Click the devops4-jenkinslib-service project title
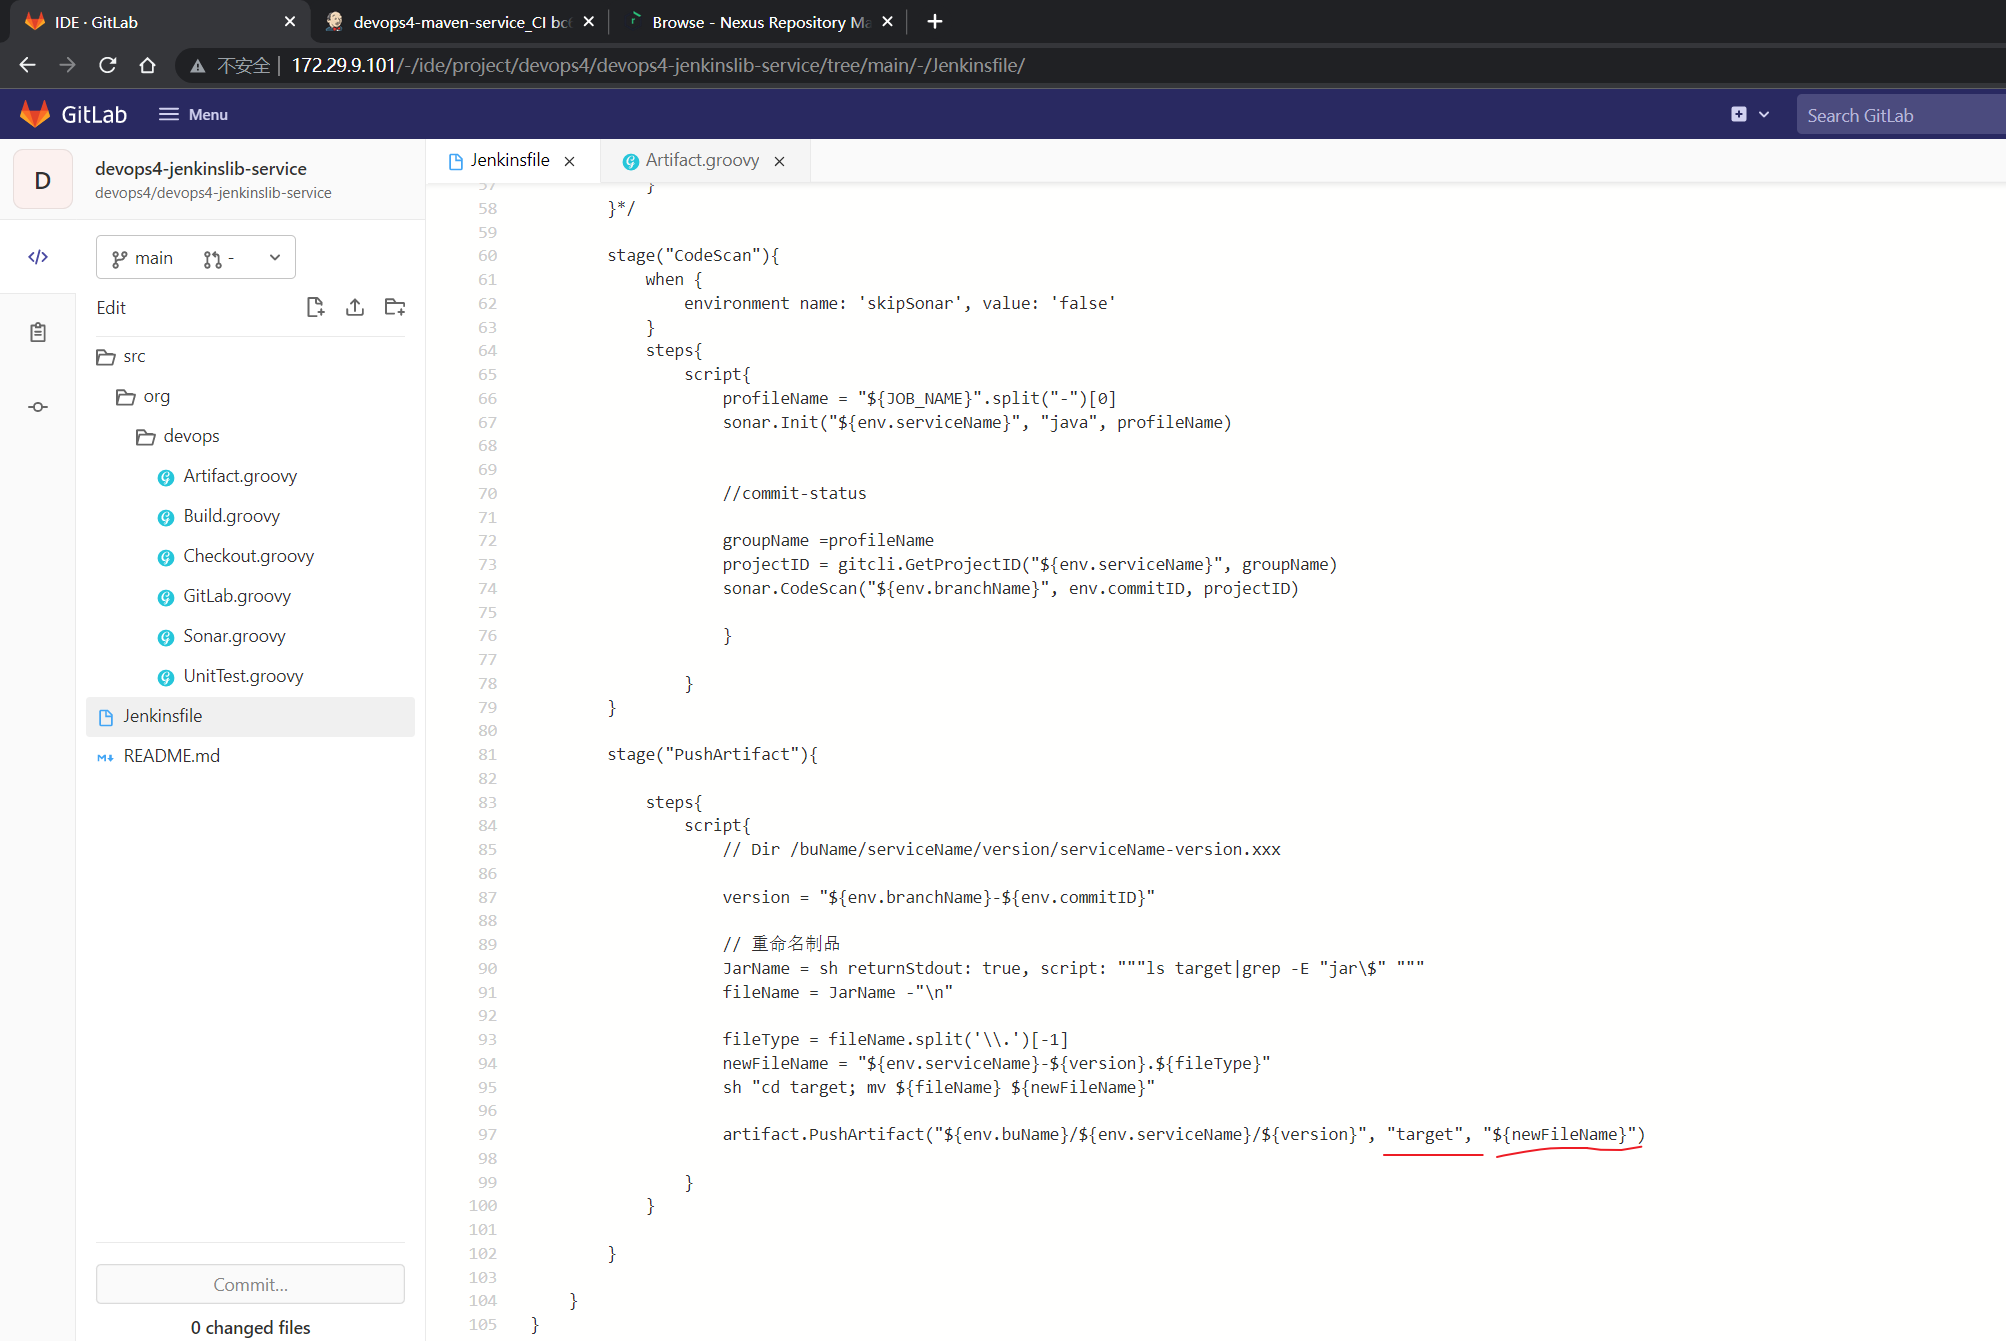Screen dimensions: 2006x1341 (x=200, y=168)
